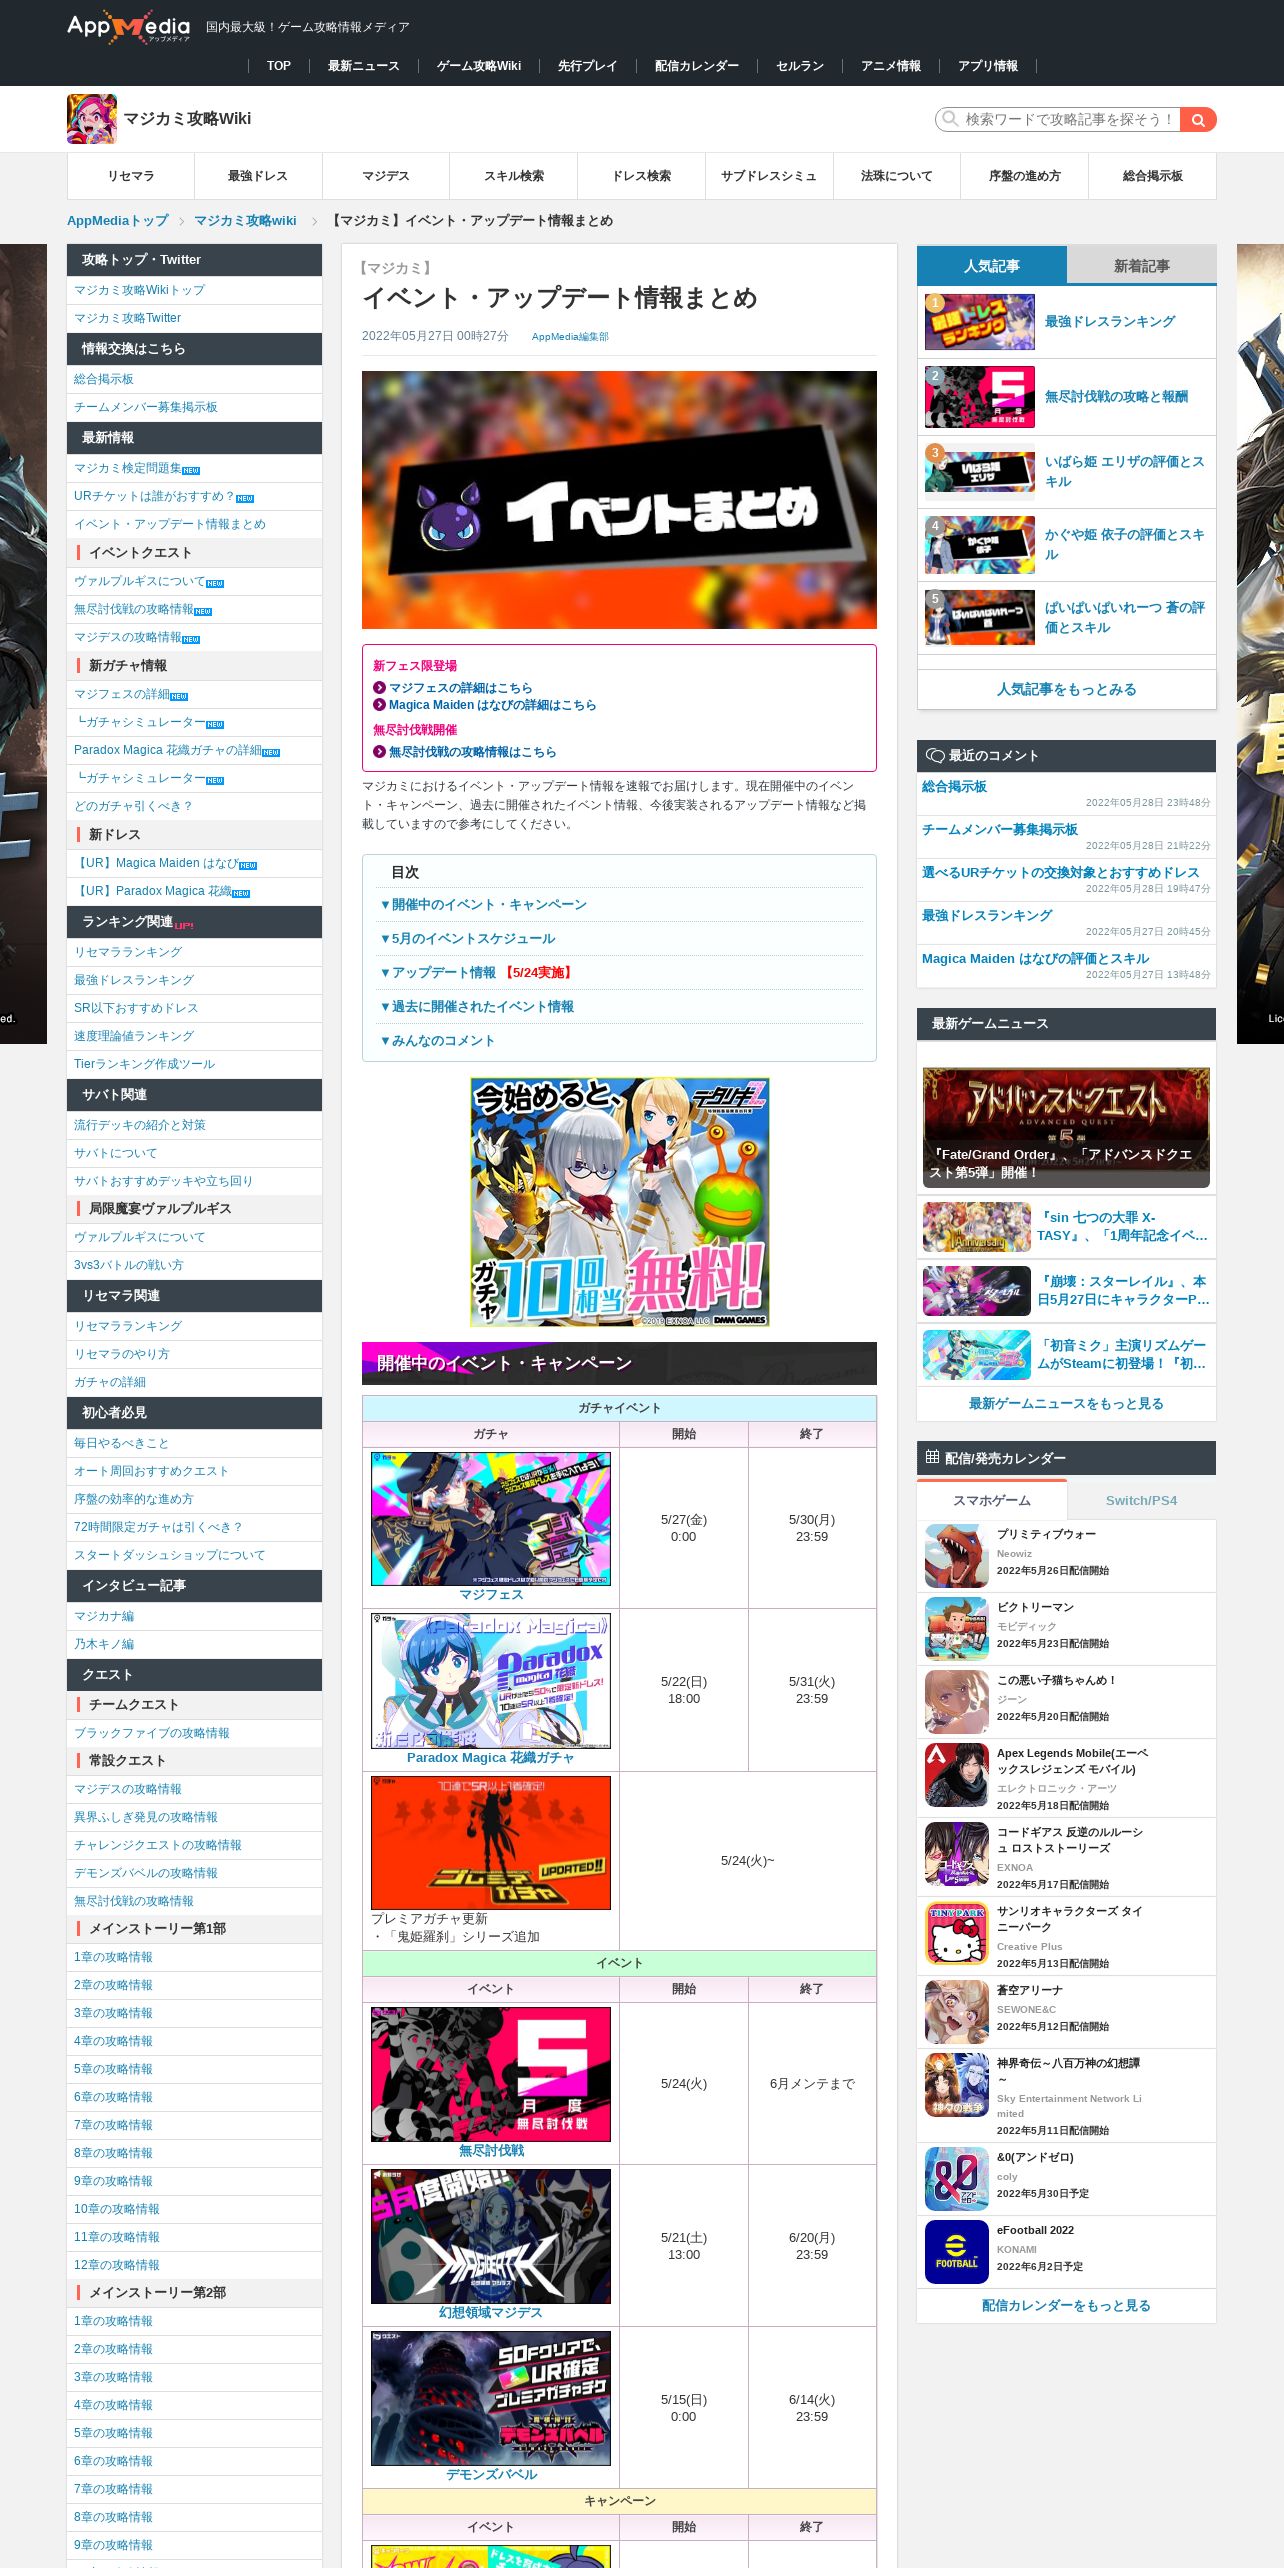The image size is (1284, 2568).
Task: Click the 無尽討伐戦 event banner image
Action: pos(491,2074)
